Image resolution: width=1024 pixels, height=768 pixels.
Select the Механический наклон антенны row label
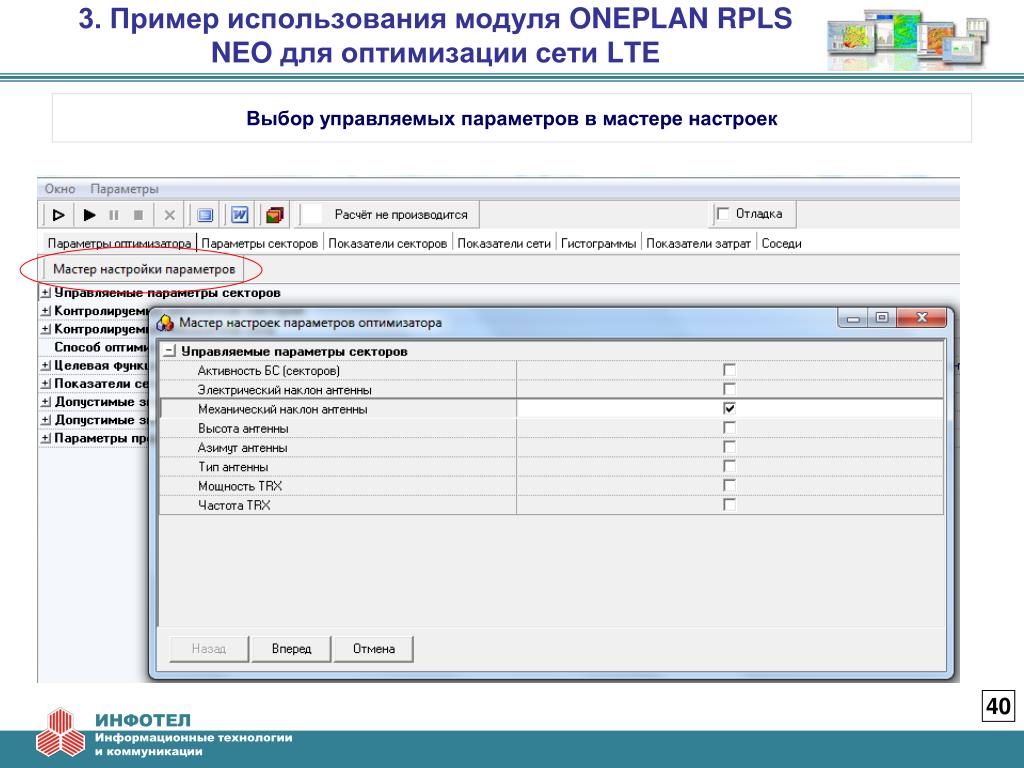click(x=282, y=409)
